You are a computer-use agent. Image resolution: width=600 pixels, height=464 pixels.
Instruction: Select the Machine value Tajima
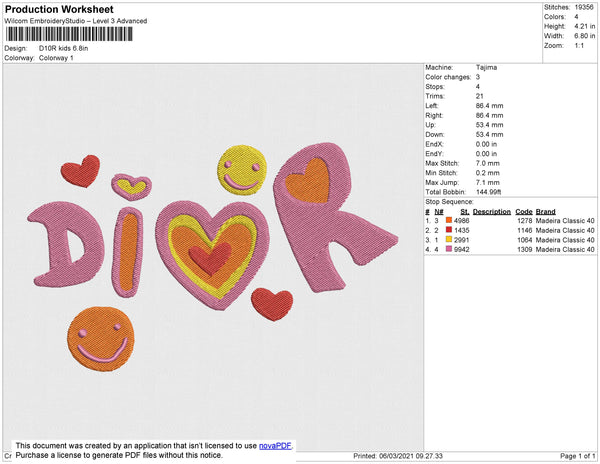pyautogui.click(x=486, y=67)
